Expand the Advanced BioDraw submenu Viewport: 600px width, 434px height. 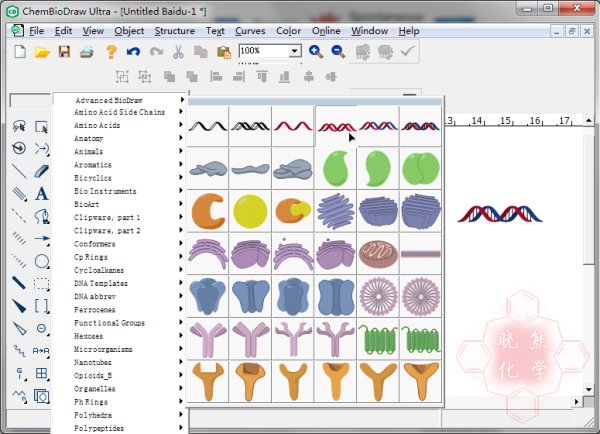click(119, 100)
